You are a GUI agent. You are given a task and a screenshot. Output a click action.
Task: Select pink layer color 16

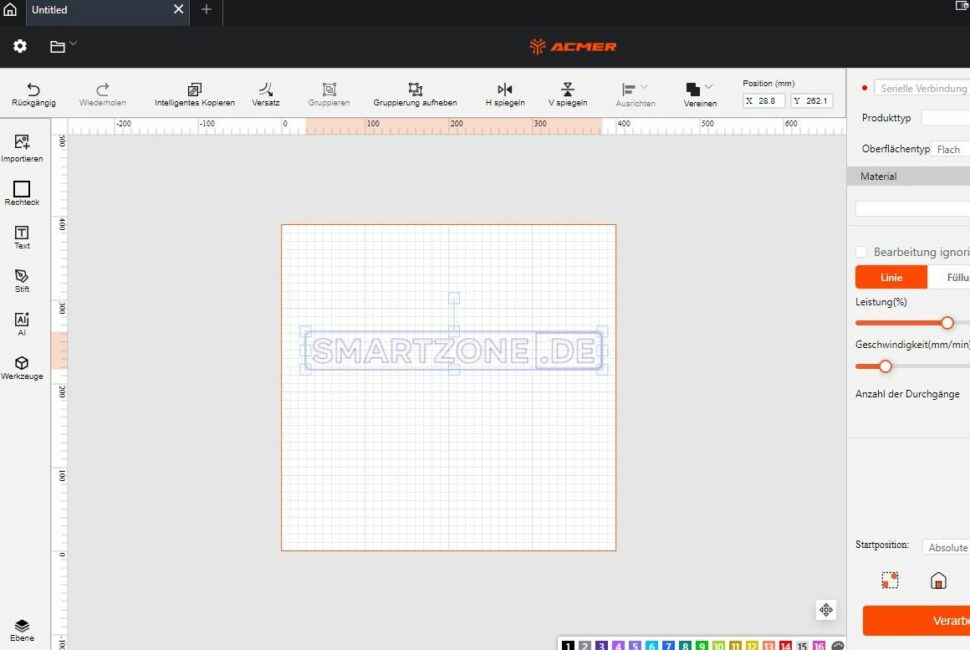tap(818, 645)
